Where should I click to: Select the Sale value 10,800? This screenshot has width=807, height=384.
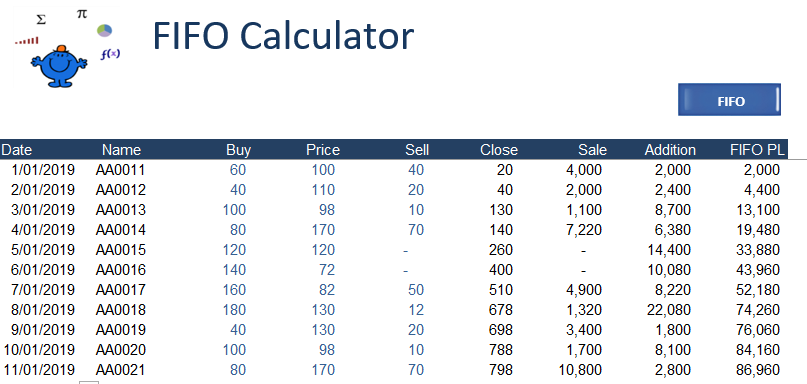point(580,370)
